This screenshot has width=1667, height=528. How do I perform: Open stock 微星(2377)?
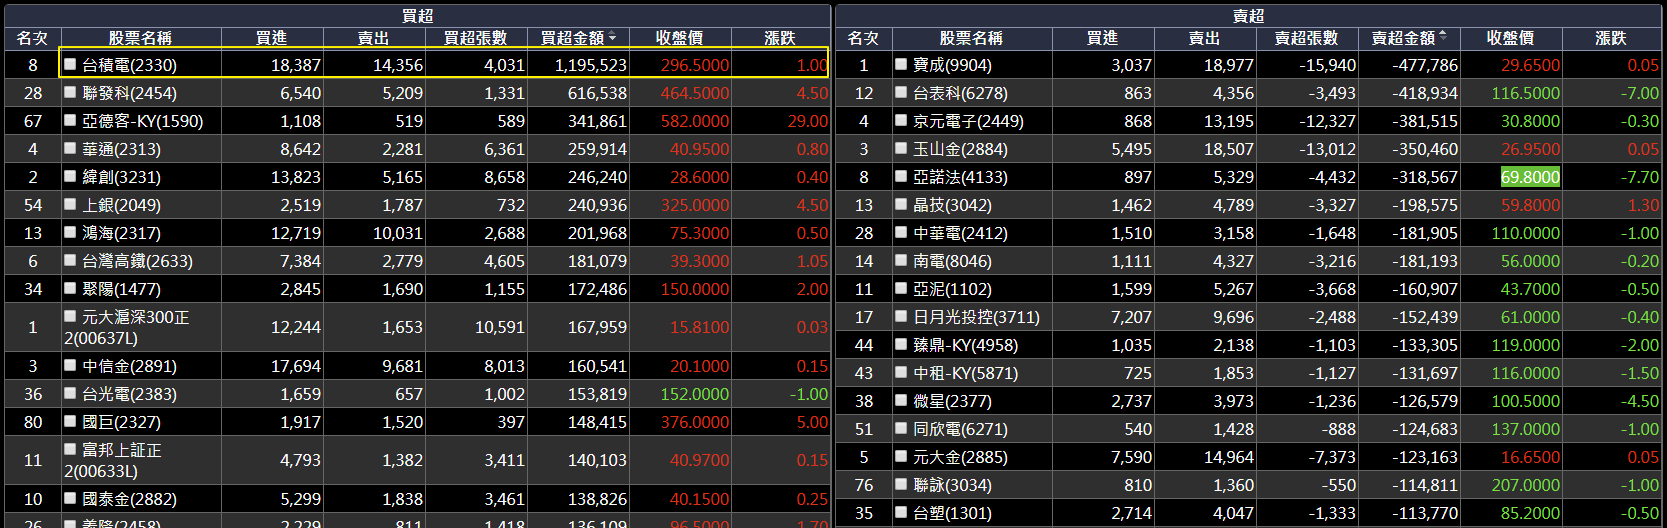pos(952,401)
